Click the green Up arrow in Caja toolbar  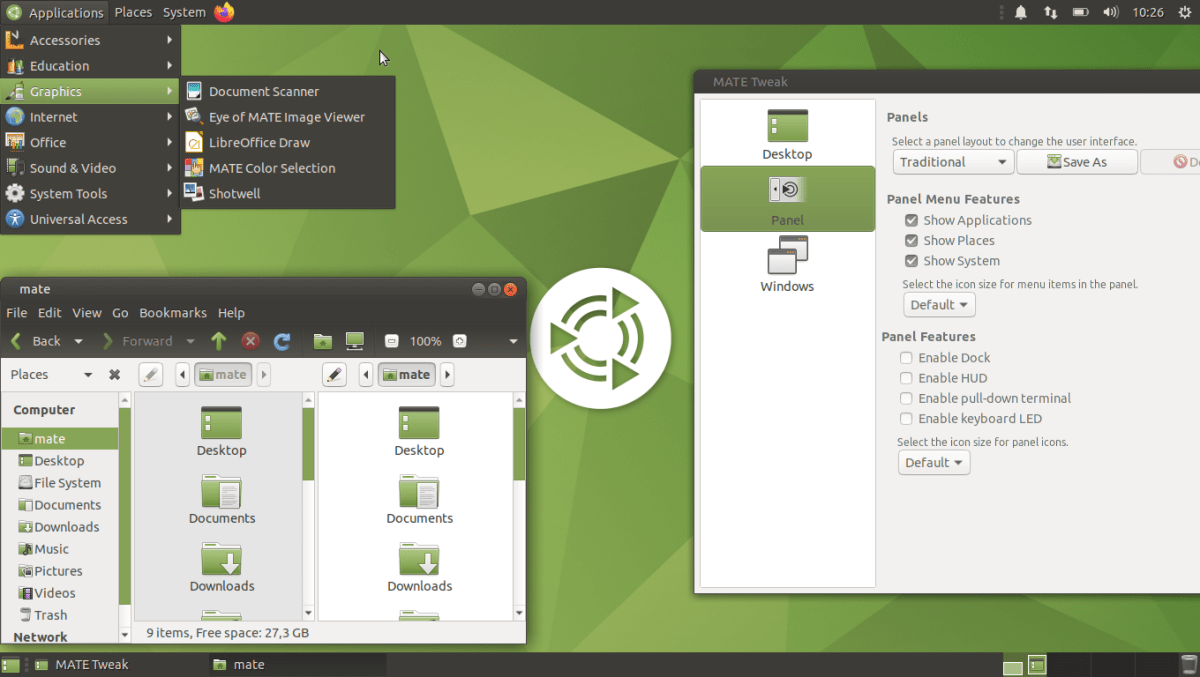[x=218, y=340]
